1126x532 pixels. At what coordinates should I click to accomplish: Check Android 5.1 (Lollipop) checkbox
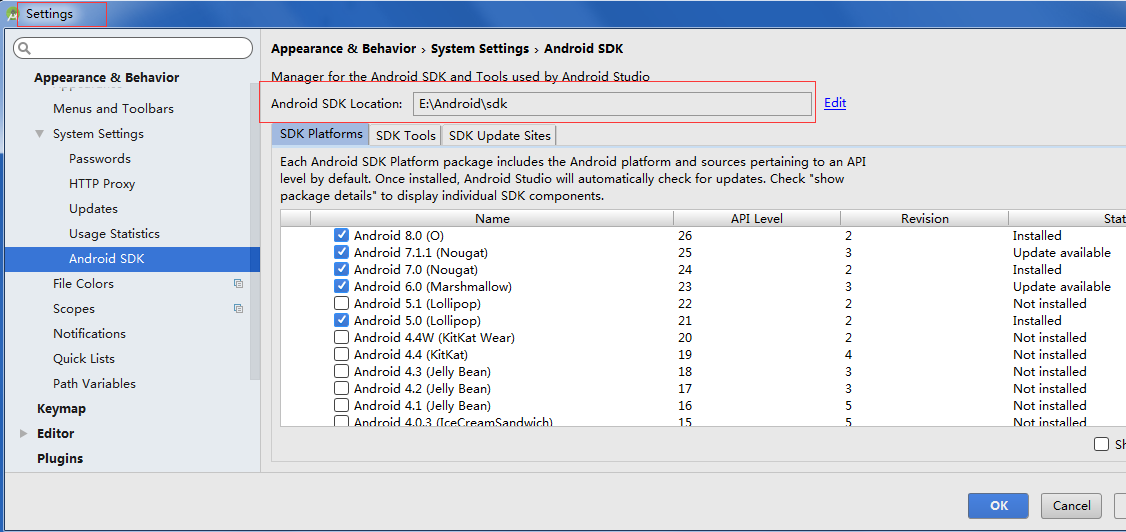342,304
